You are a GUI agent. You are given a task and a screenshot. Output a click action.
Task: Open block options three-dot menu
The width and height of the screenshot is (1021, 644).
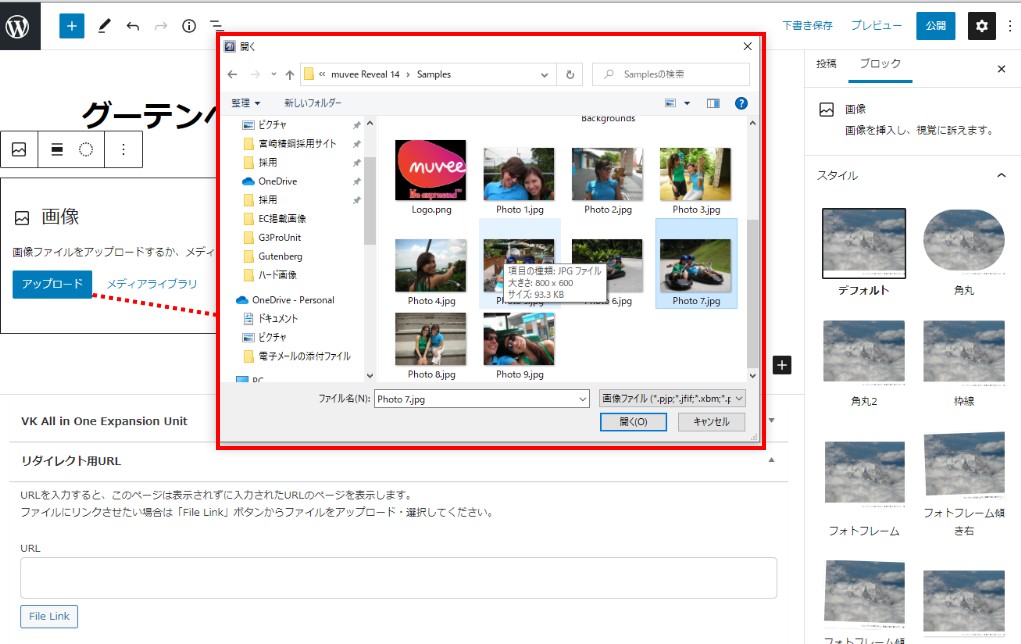click(124, 150)
